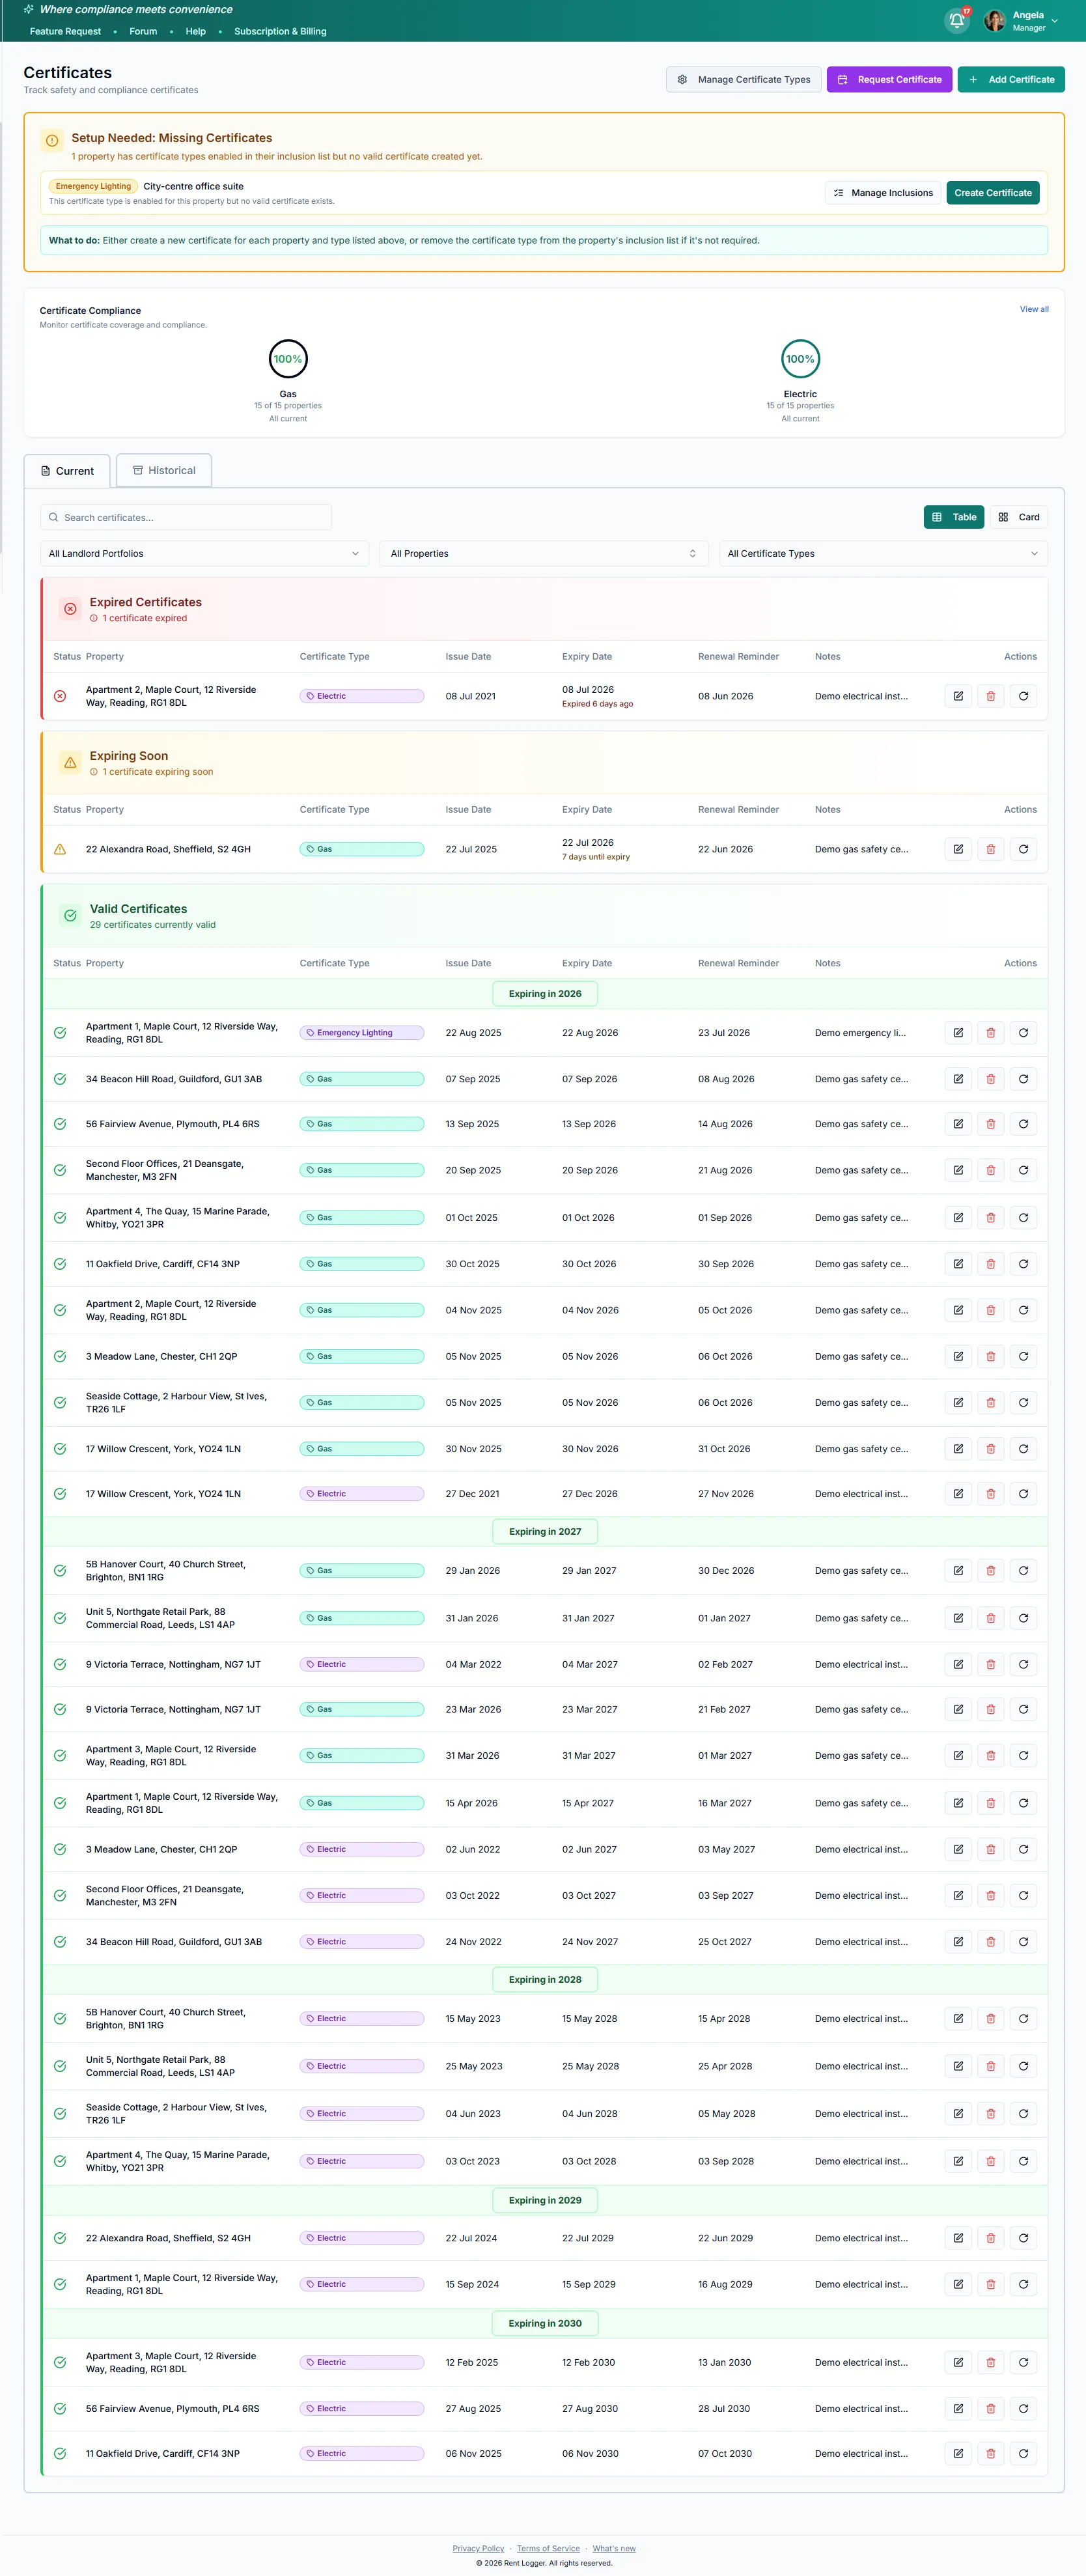Click Manage Inclusions for City-centre office suite
The height and width of the screenshot is (2576, 1086).
click(883, 193)
